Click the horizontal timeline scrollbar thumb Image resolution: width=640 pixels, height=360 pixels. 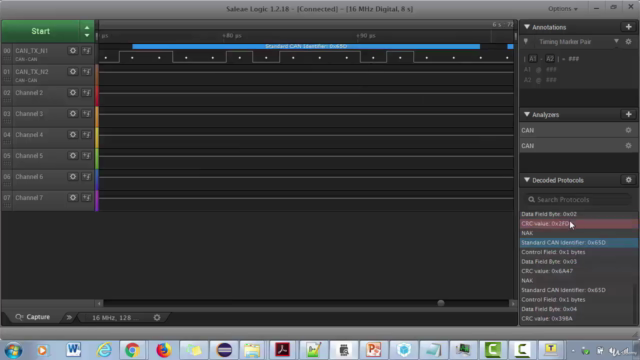tap(441, 303)
